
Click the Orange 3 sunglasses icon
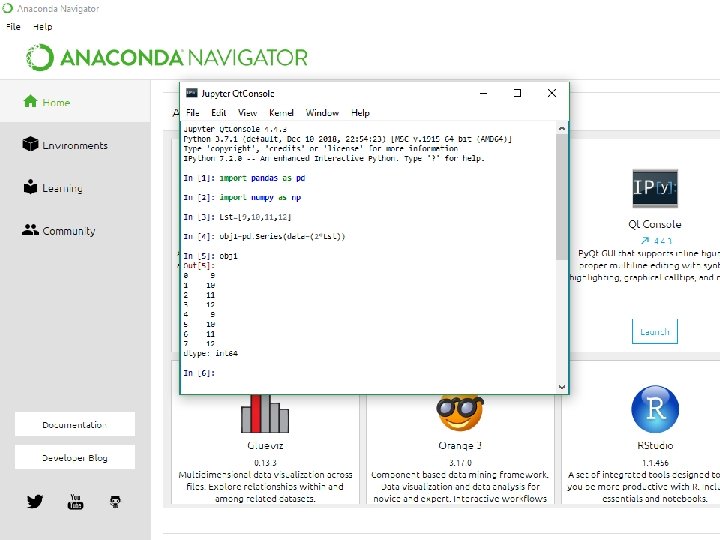click(460, 412)
